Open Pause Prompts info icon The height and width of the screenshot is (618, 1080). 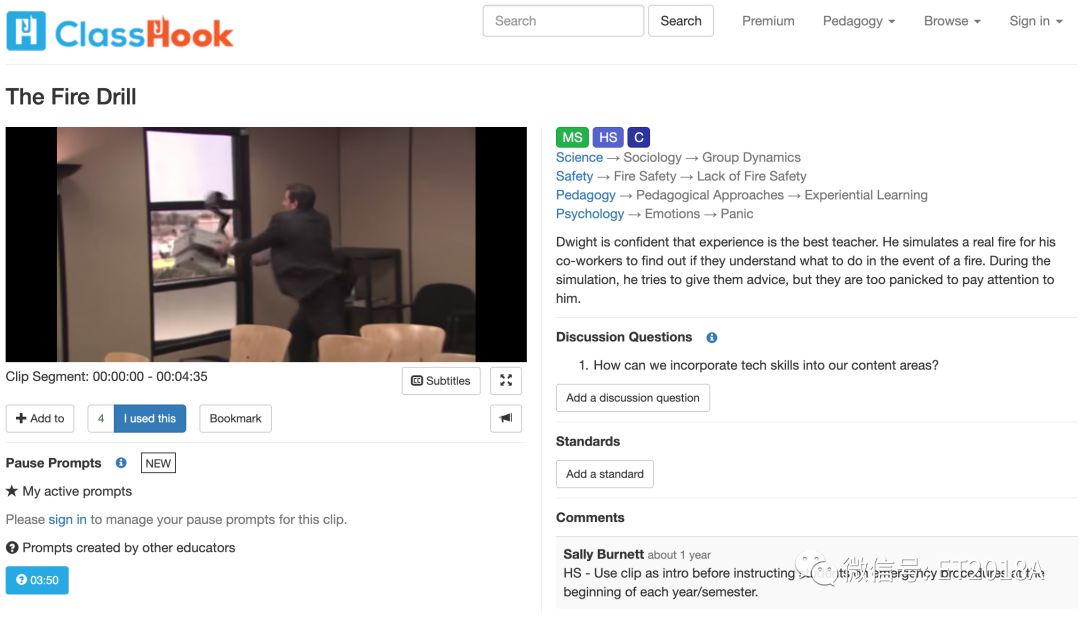click(121, 463)
